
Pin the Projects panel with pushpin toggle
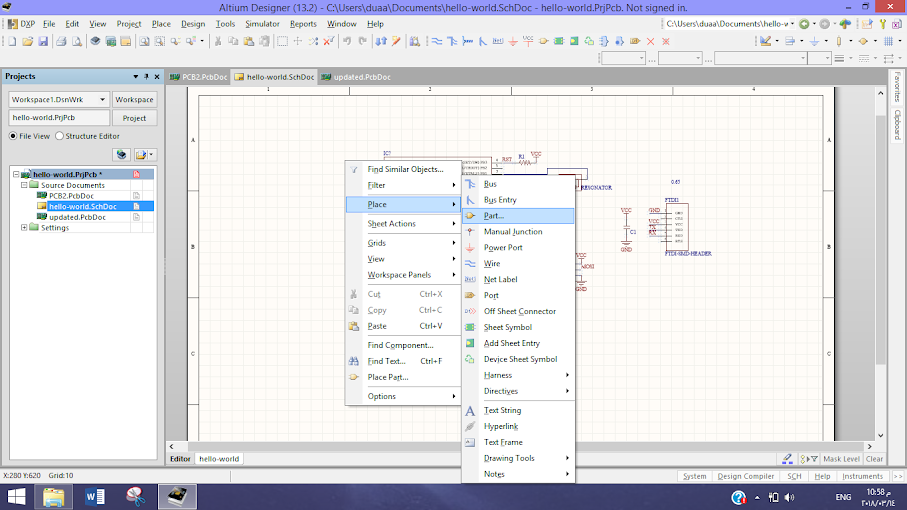click(x=146, y=76)
